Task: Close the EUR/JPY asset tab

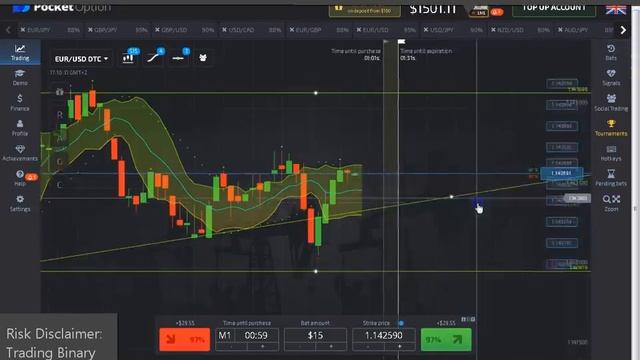Action: pos(23,30)
